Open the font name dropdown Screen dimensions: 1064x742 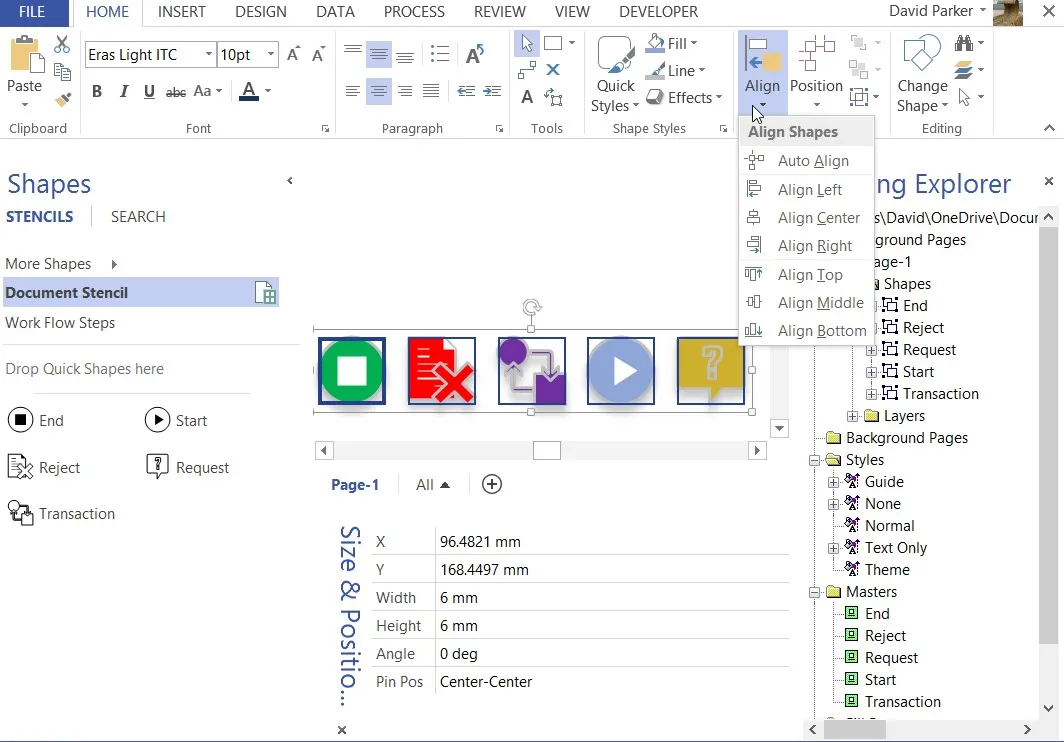pyautogui.click(x=208, y=54)
